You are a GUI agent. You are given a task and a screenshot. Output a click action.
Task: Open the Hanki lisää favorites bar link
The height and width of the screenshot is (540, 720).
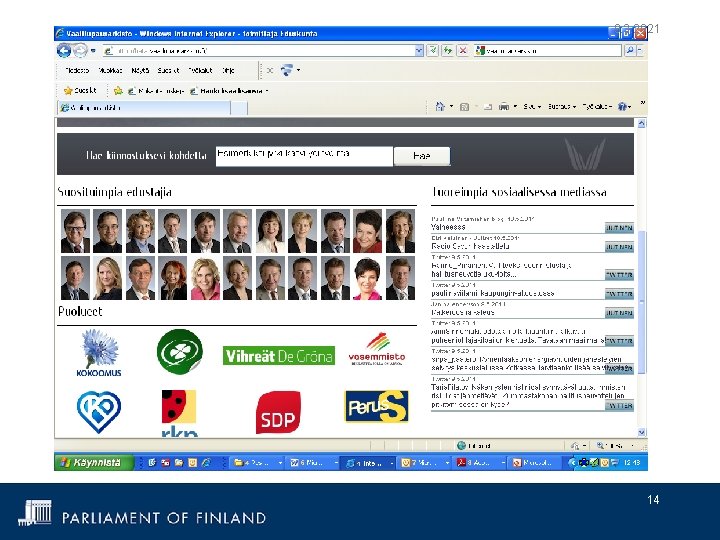pos(229,91)
